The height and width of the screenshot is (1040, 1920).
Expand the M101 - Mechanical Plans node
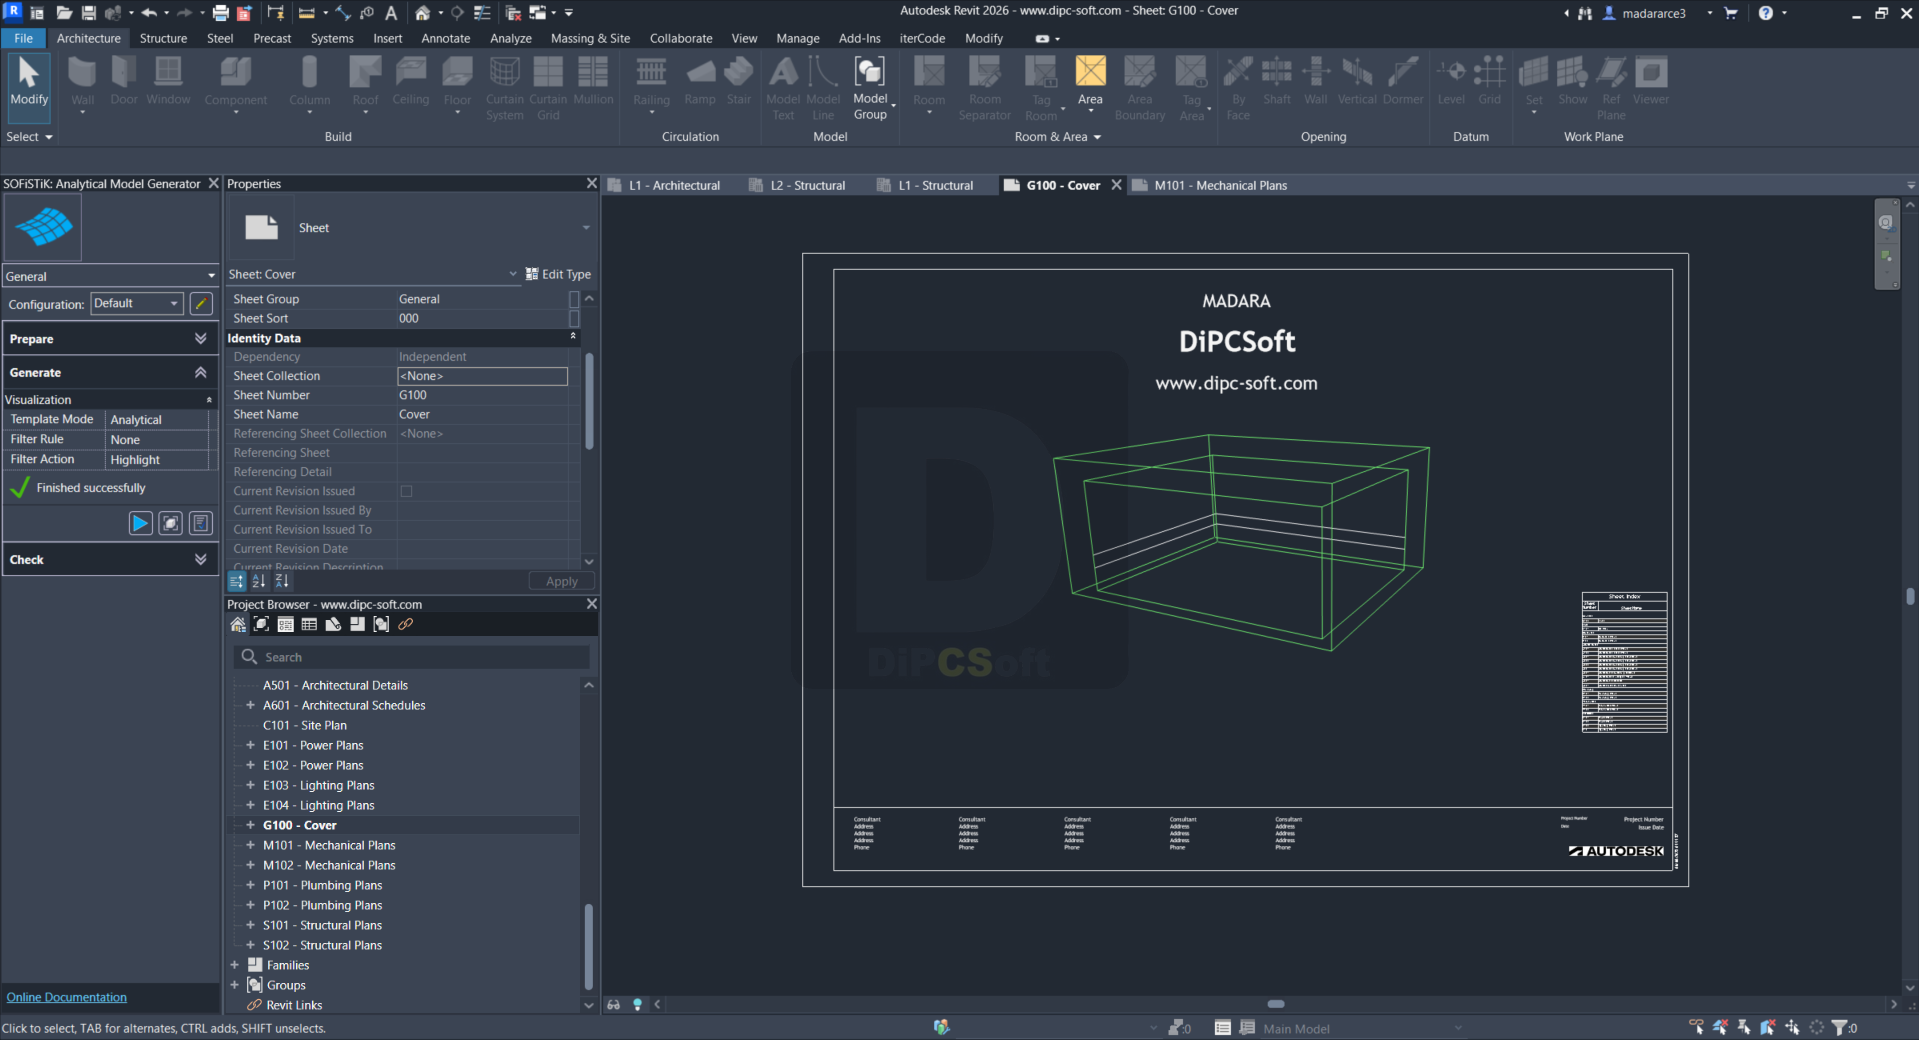[x=250, y=845]
